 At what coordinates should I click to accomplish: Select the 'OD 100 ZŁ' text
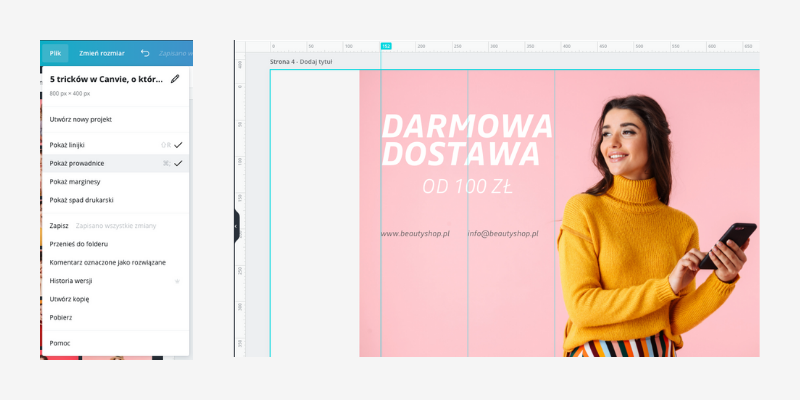coord(467,187)
